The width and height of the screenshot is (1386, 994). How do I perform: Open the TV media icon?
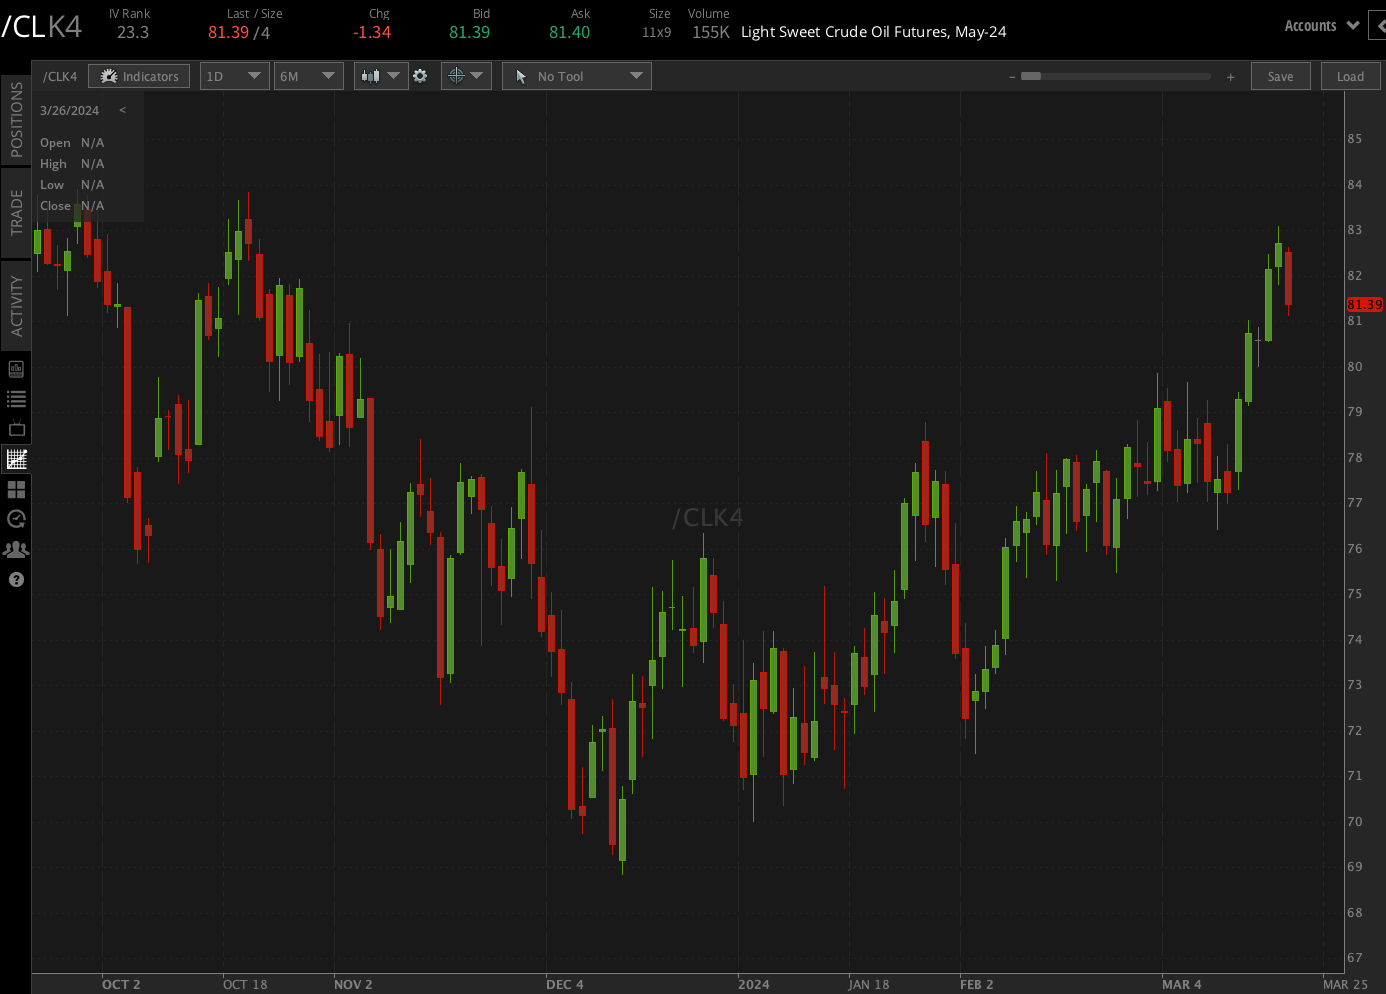(16, 429)
